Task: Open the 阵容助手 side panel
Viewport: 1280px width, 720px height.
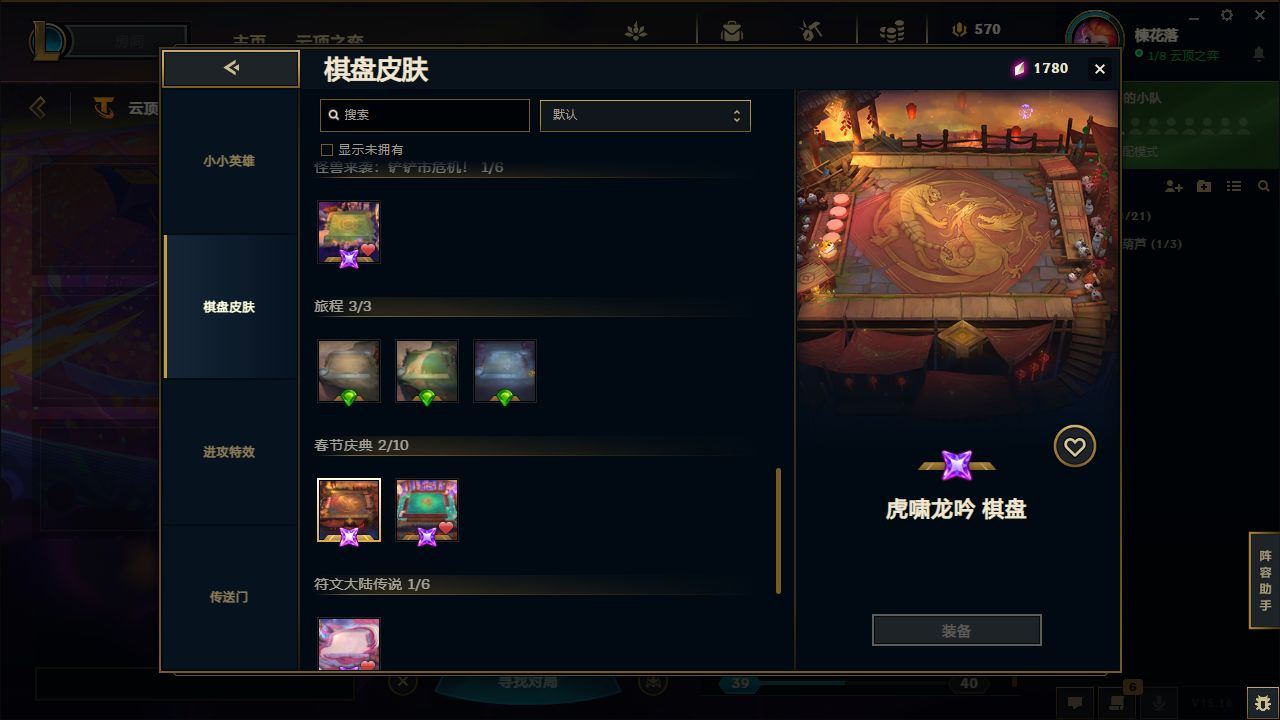Action: (1265, 580)
